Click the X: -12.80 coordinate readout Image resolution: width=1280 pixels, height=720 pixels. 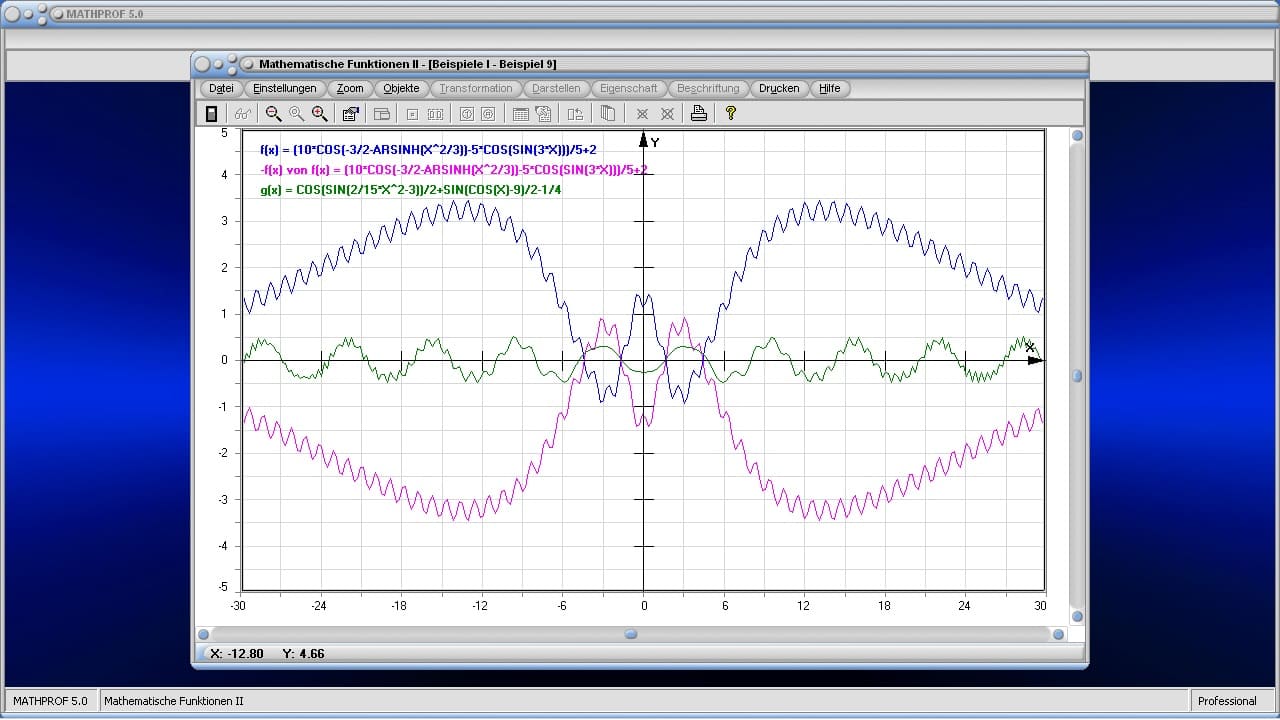pos(237,653)
